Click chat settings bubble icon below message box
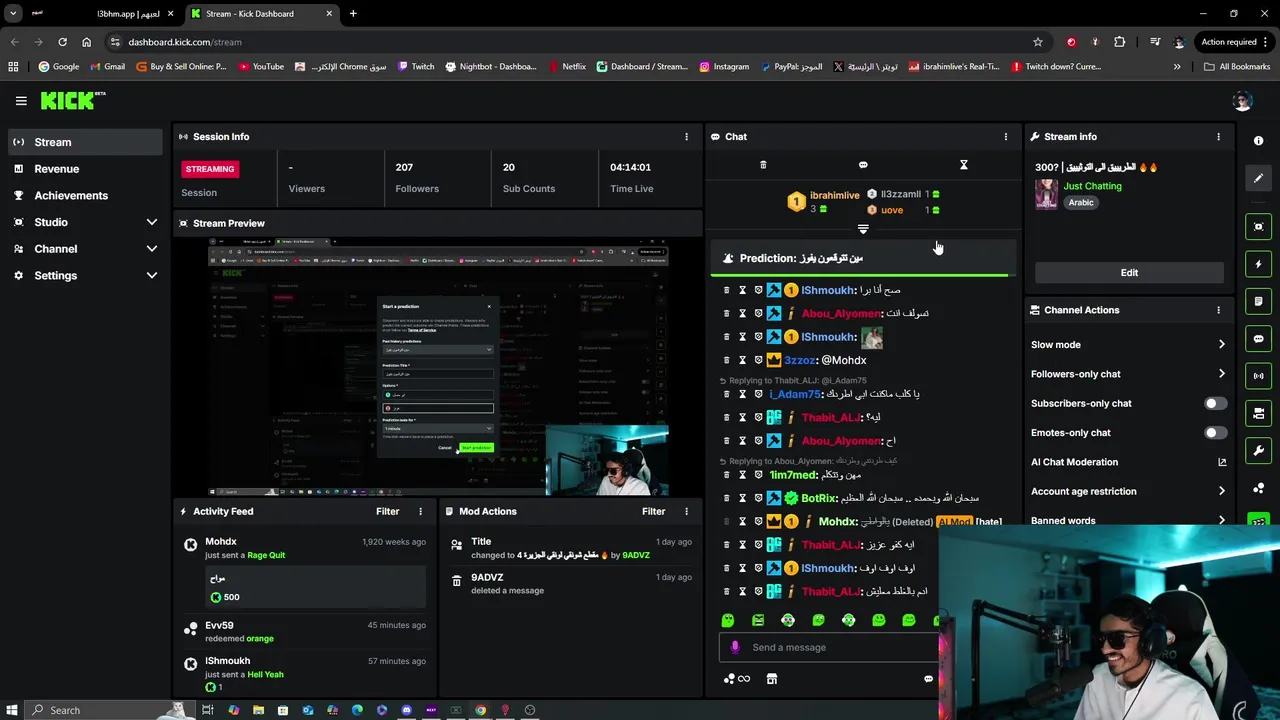This screenshot has height=720, width=1280. pyautogui.click(x=928, y=679)
